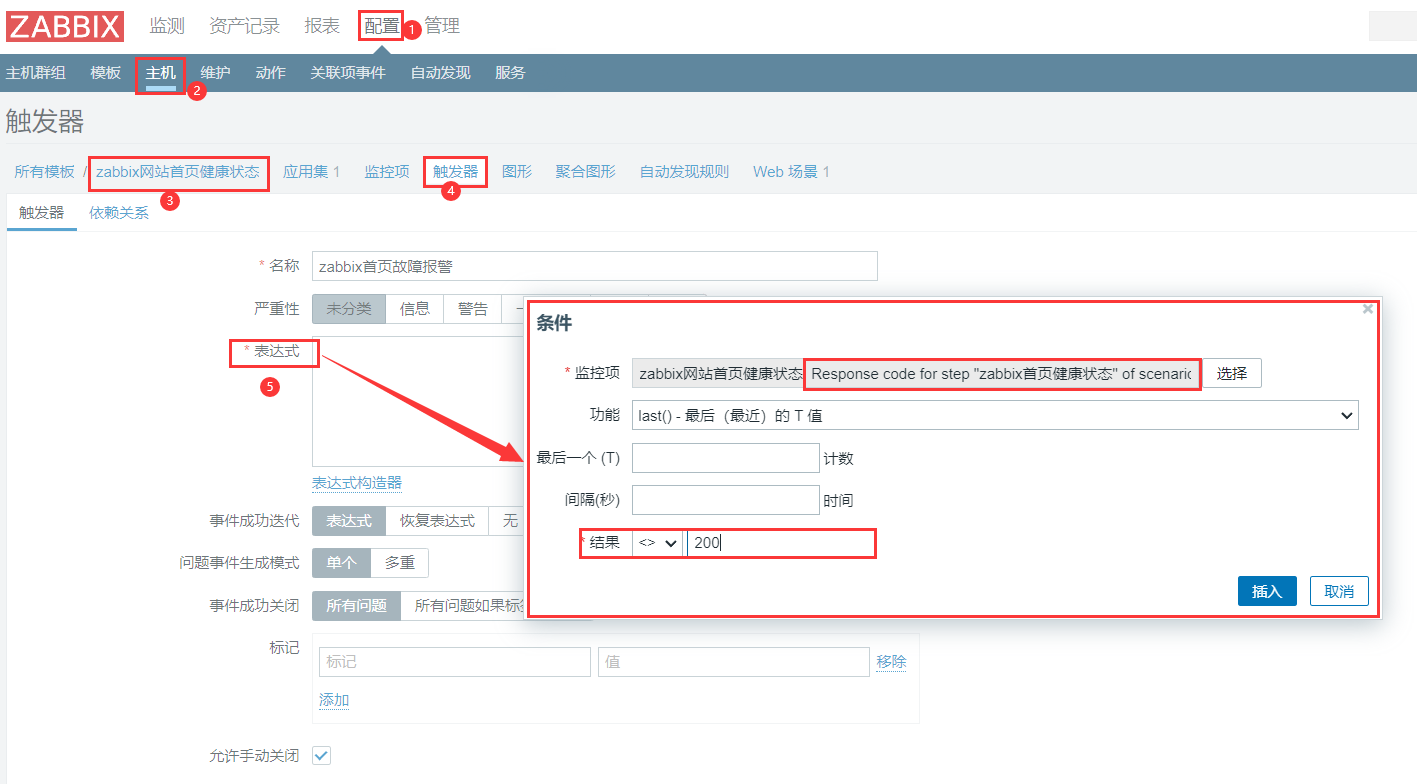Go to 维护 submenu

click(215, 73)
